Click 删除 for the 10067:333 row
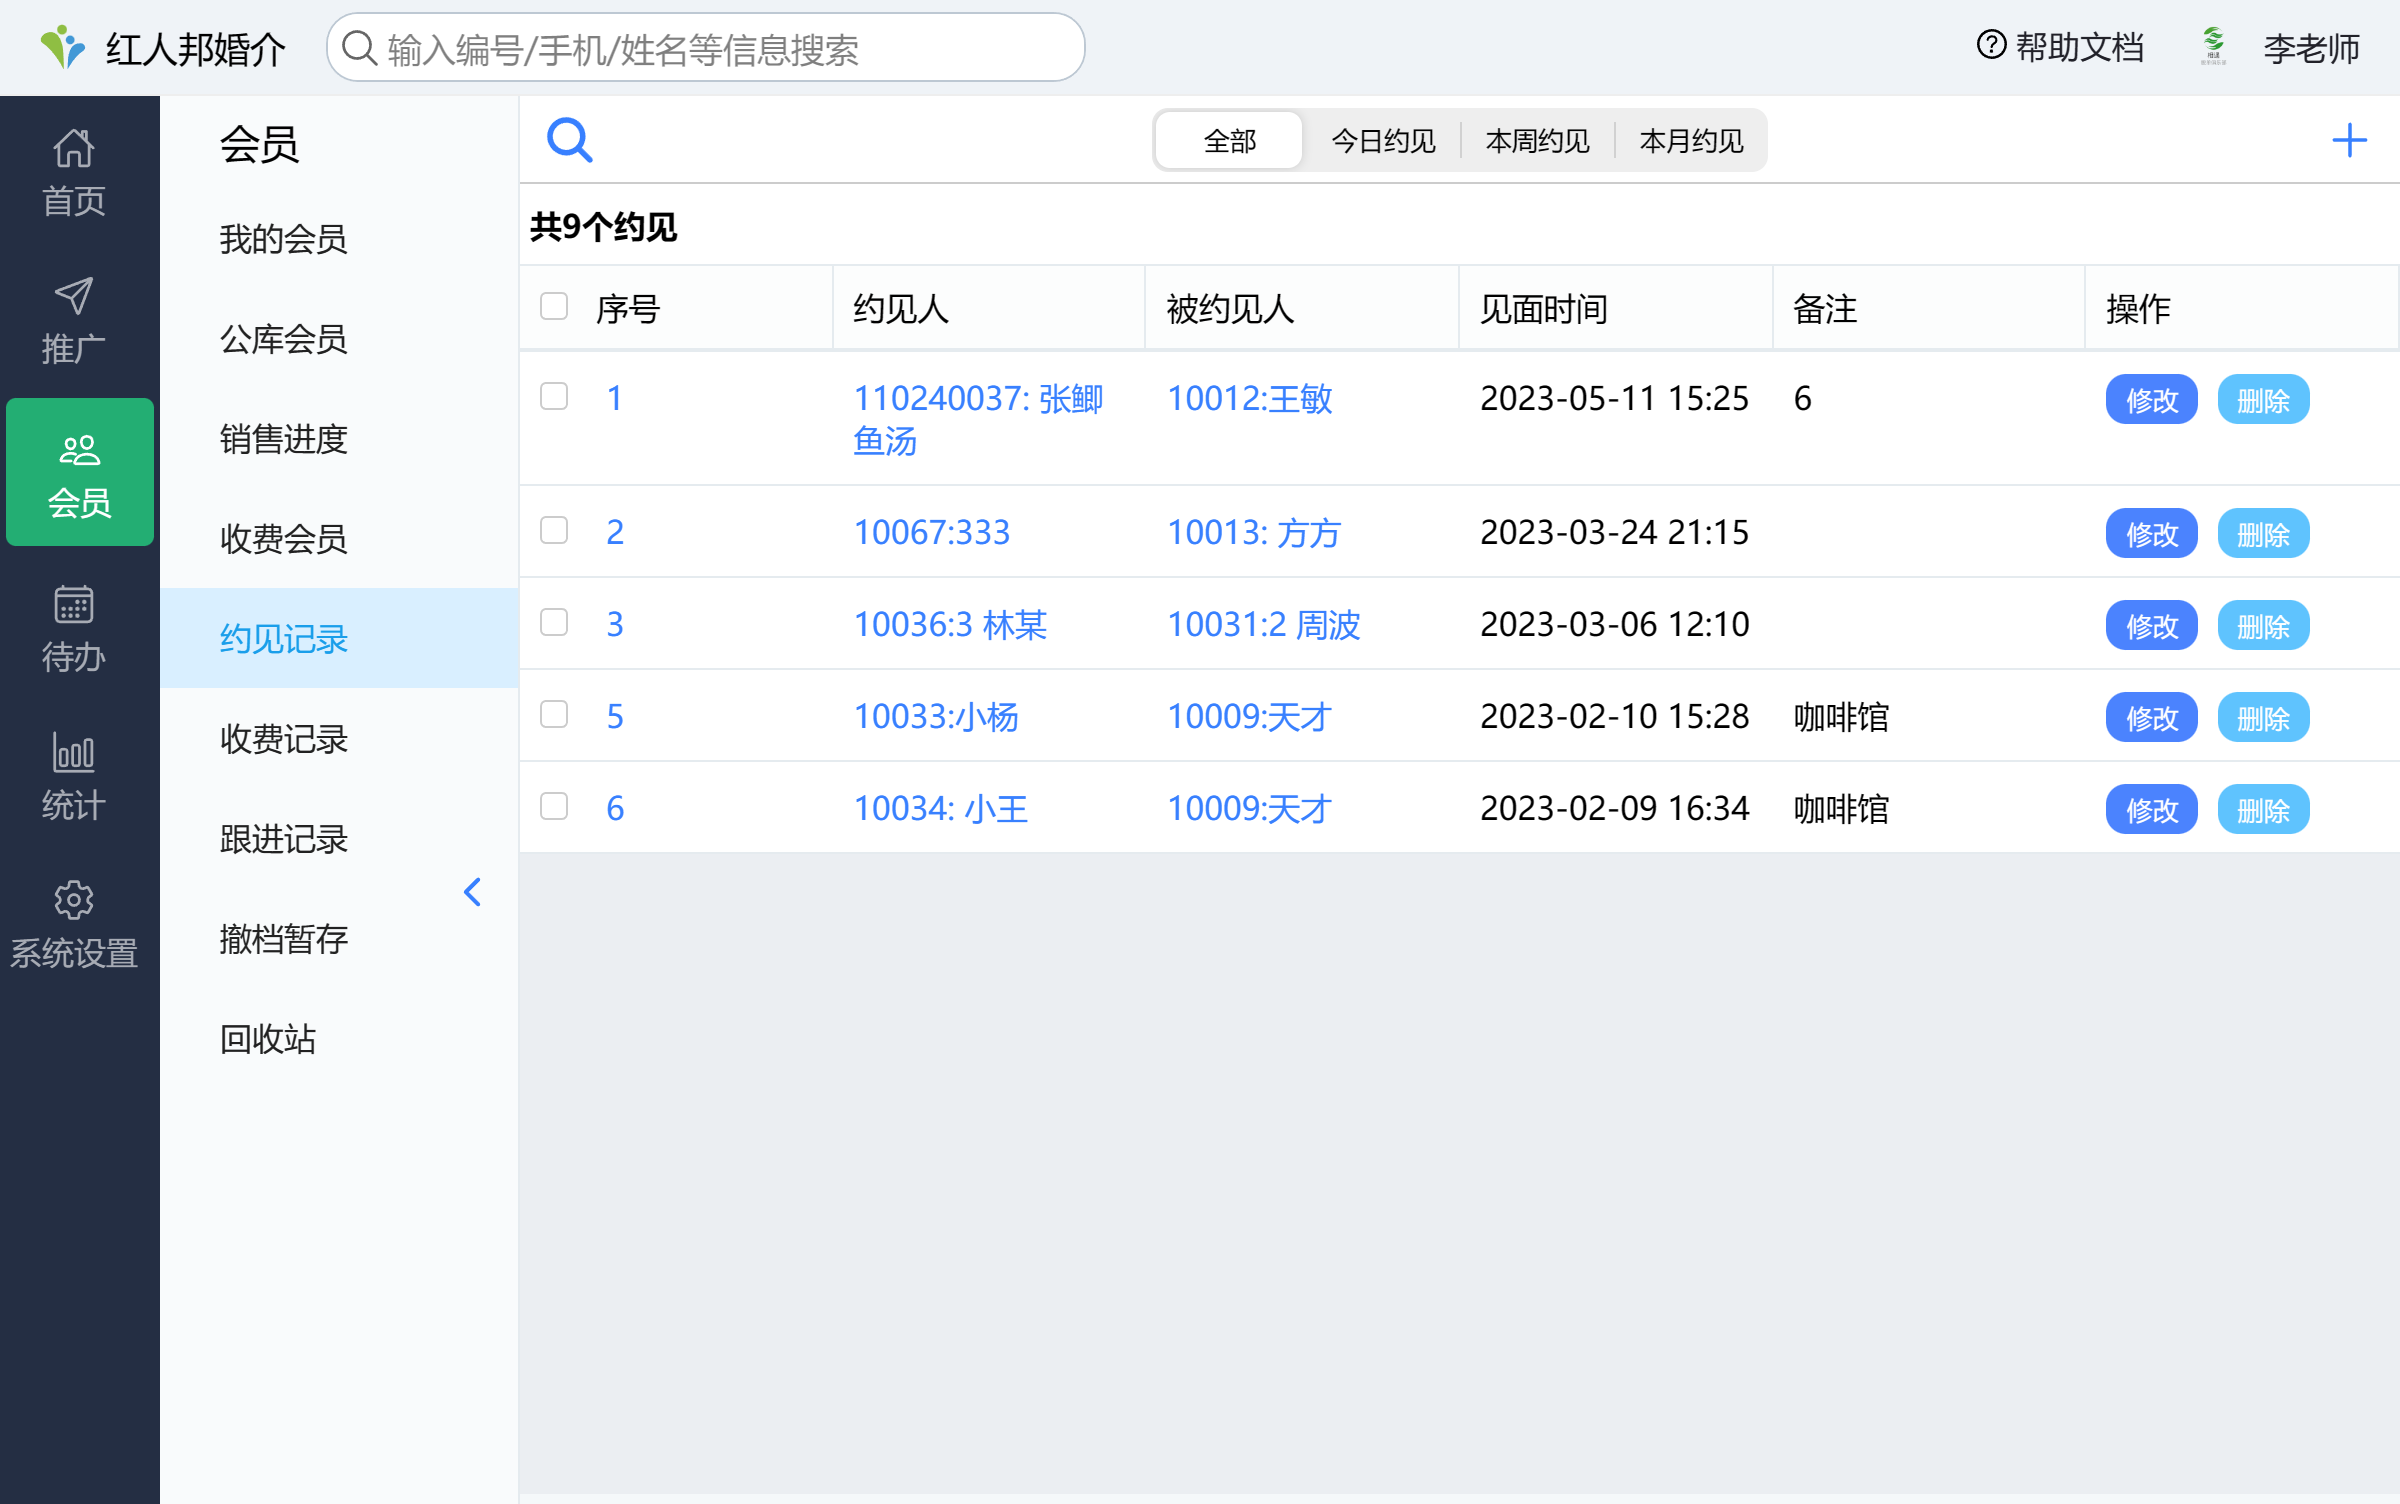Image resolution: width=2400 pixels, height=1504 pixels. (2264, 533)
